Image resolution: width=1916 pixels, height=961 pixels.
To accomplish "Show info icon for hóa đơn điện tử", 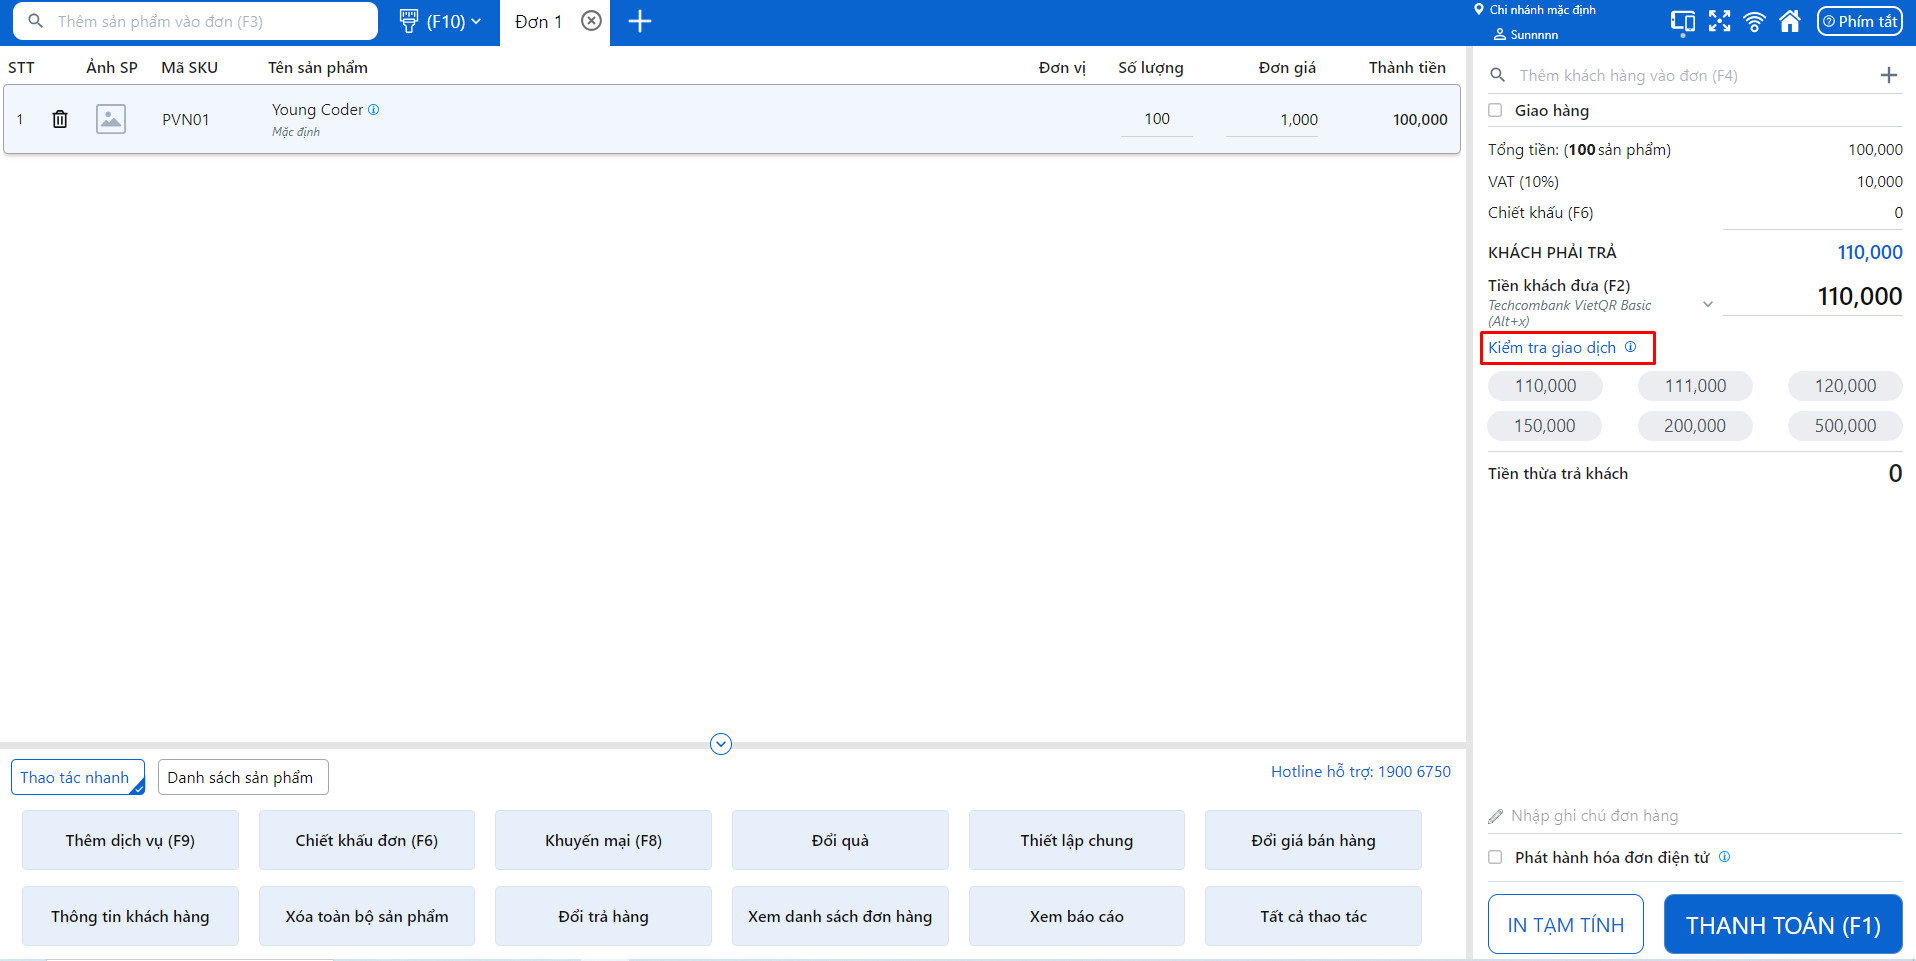I will 1724,856.
